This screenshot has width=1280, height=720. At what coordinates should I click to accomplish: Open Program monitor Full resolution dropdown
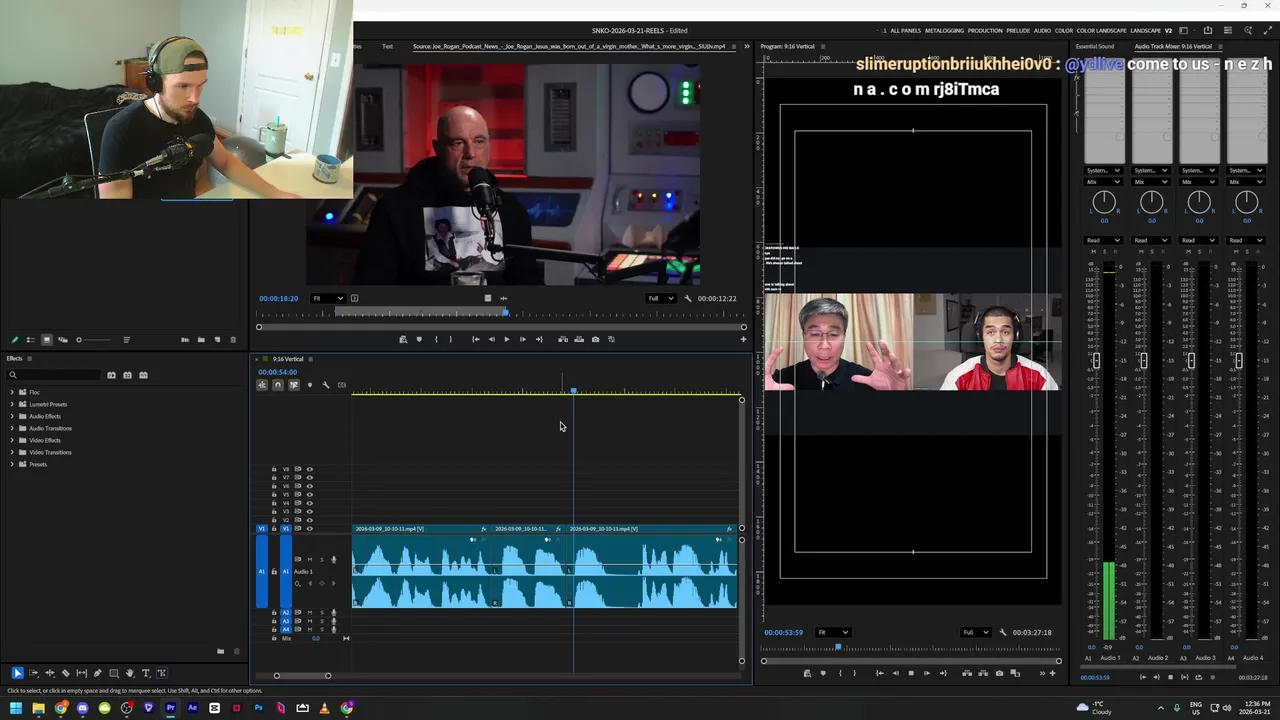coord(975,632)
